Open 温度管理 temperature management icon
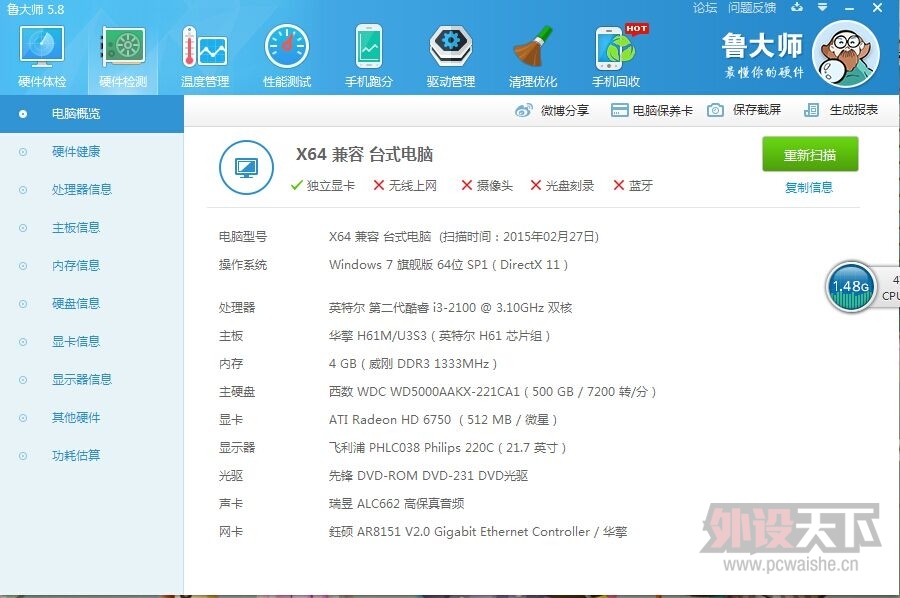Viewport: 900px width, 598px height. [x=205, y=56]
